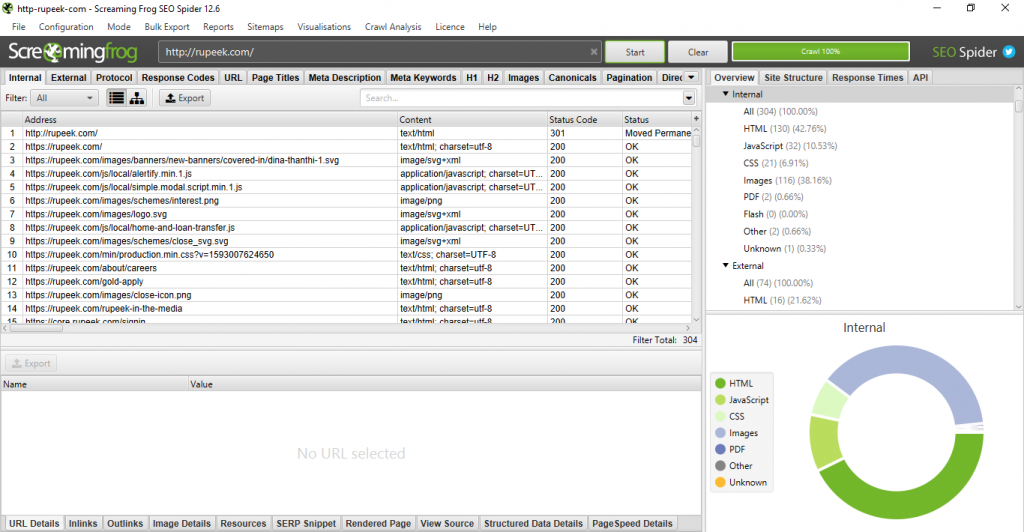Click the plus column add icon
The height and width of the screenshot is (532, 1024).
coord(696,119)
